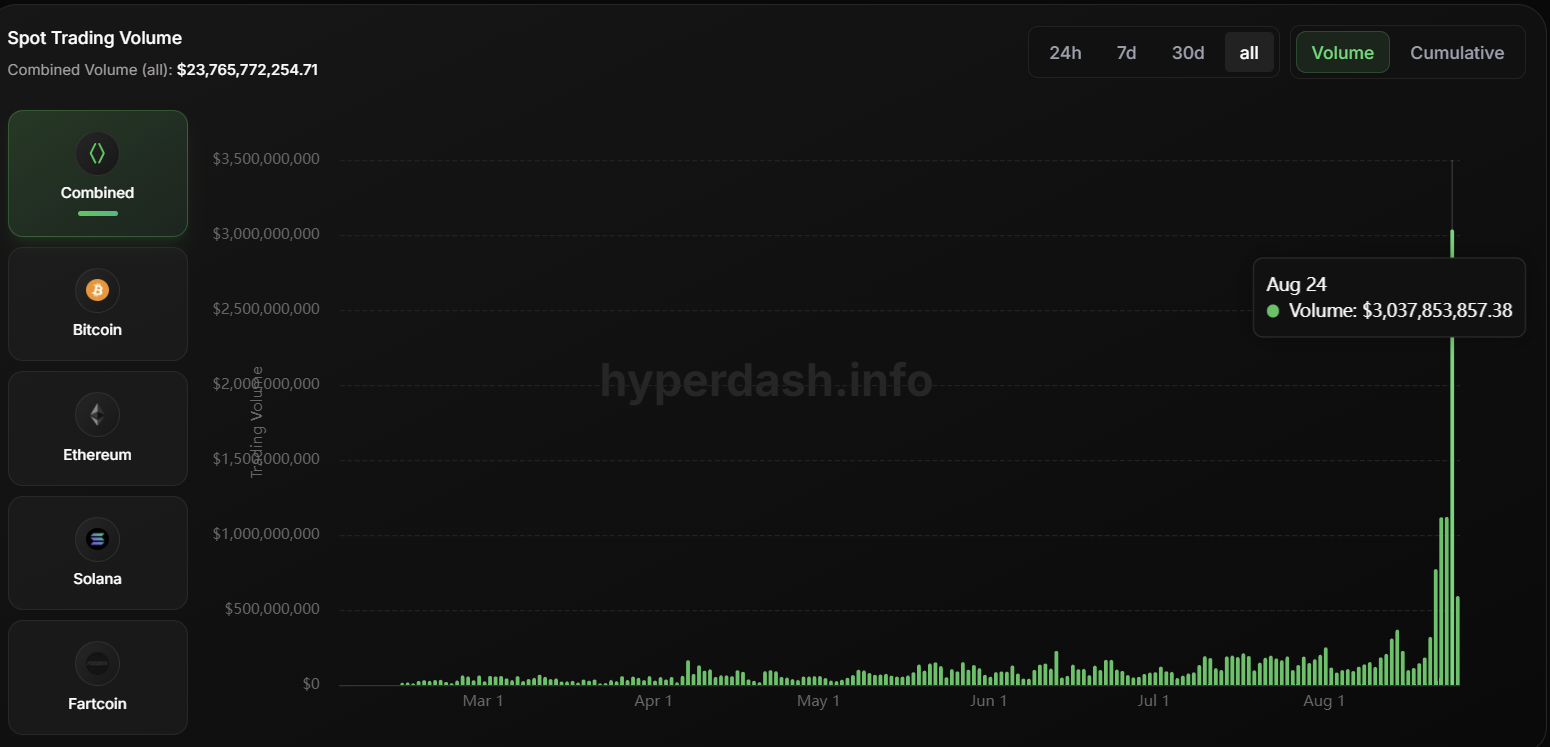Viewport: 1550px width, 747px height.
Task: Switch chart to Ethereum volume data
Action: pos(97,428)
